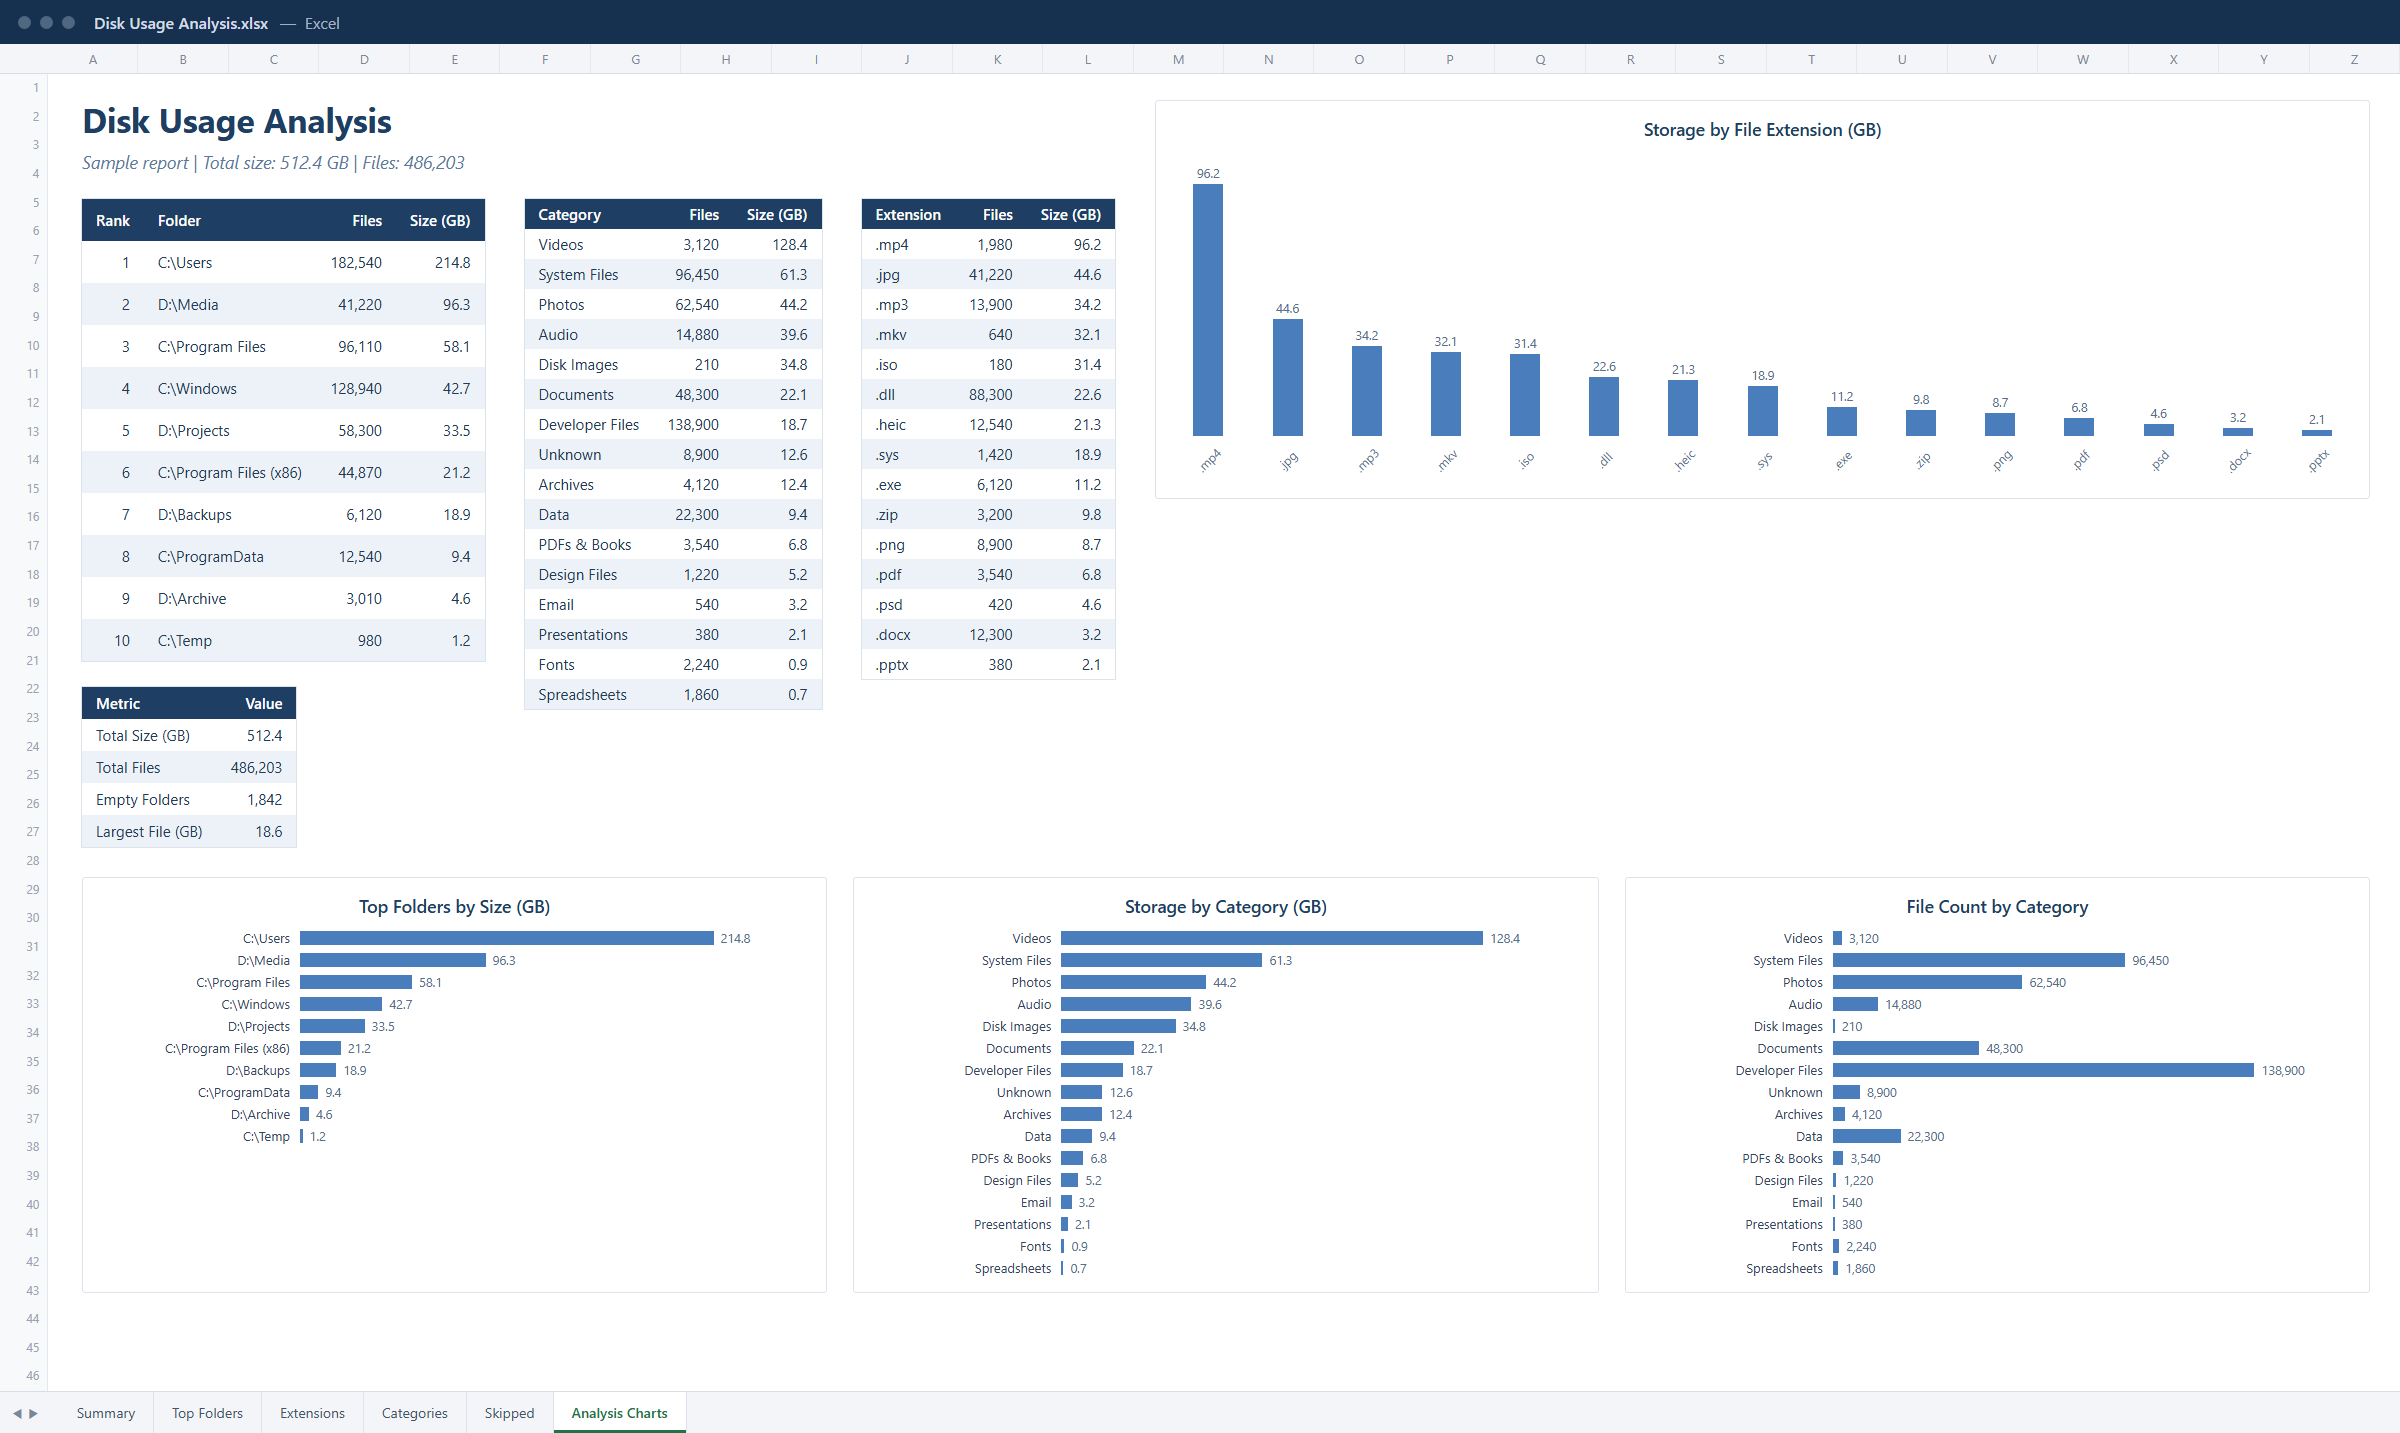The width and height of the screenshot is (2400, 1433).
Task: Select row 1 header
Action: (x=24, y=88)
